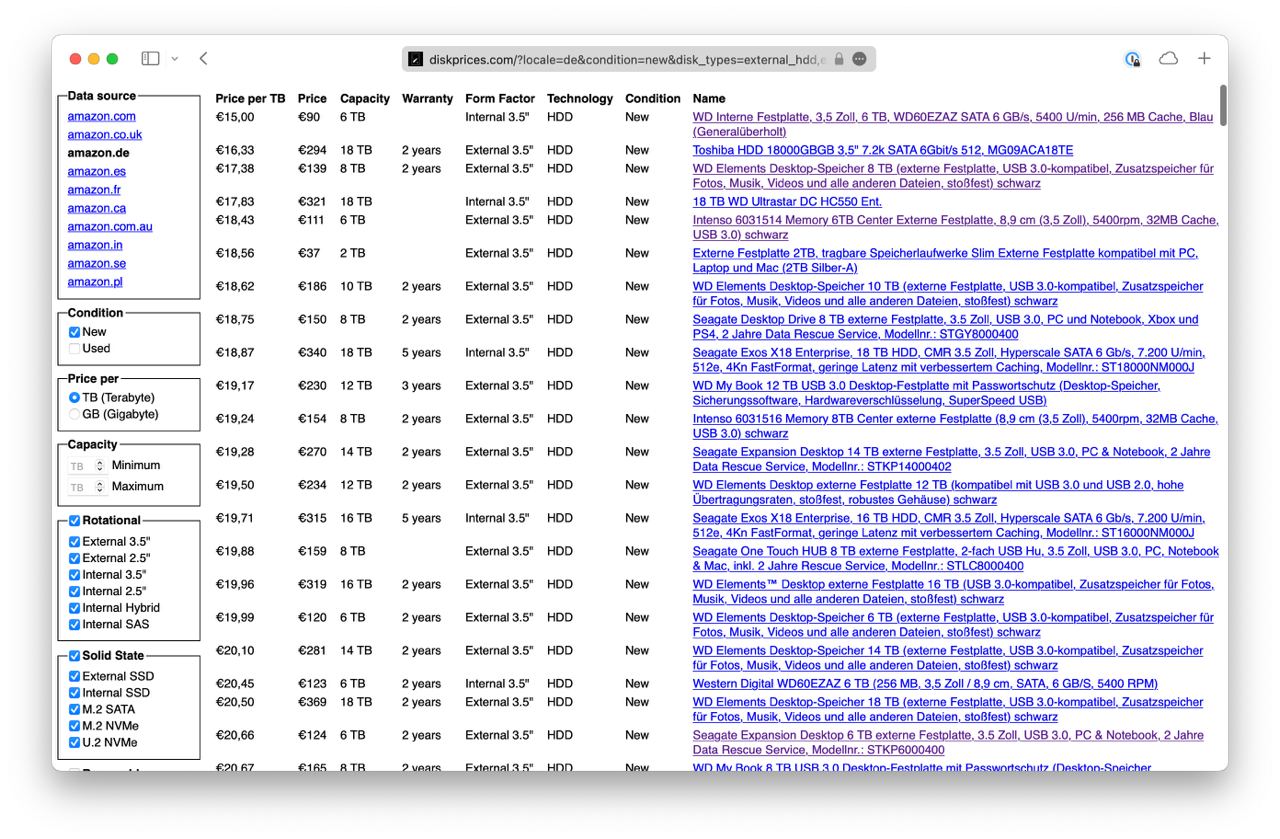Uncheck the External 3.5" checkbox
The image size is (1280, 839).
pyautogui.click(x=74, y=541)
